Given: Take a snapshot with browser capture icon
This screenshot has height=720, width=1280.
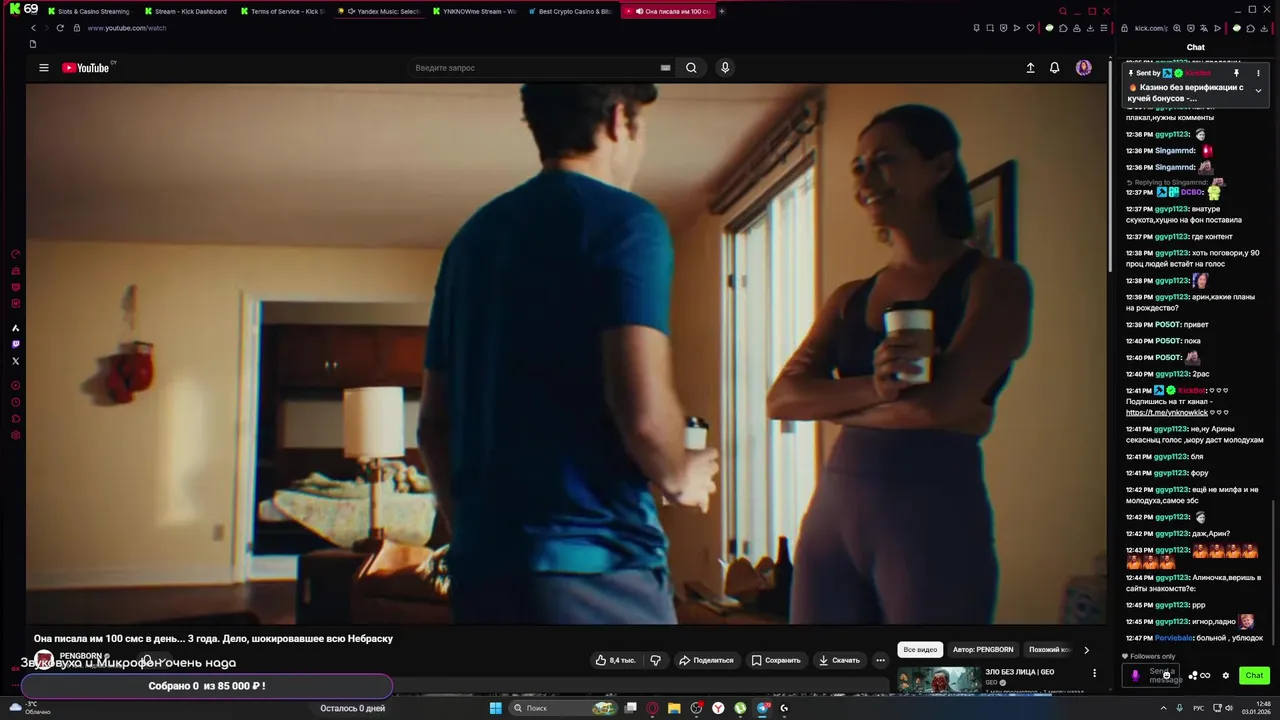Looking at the screenshot, I should pos(989,28).
